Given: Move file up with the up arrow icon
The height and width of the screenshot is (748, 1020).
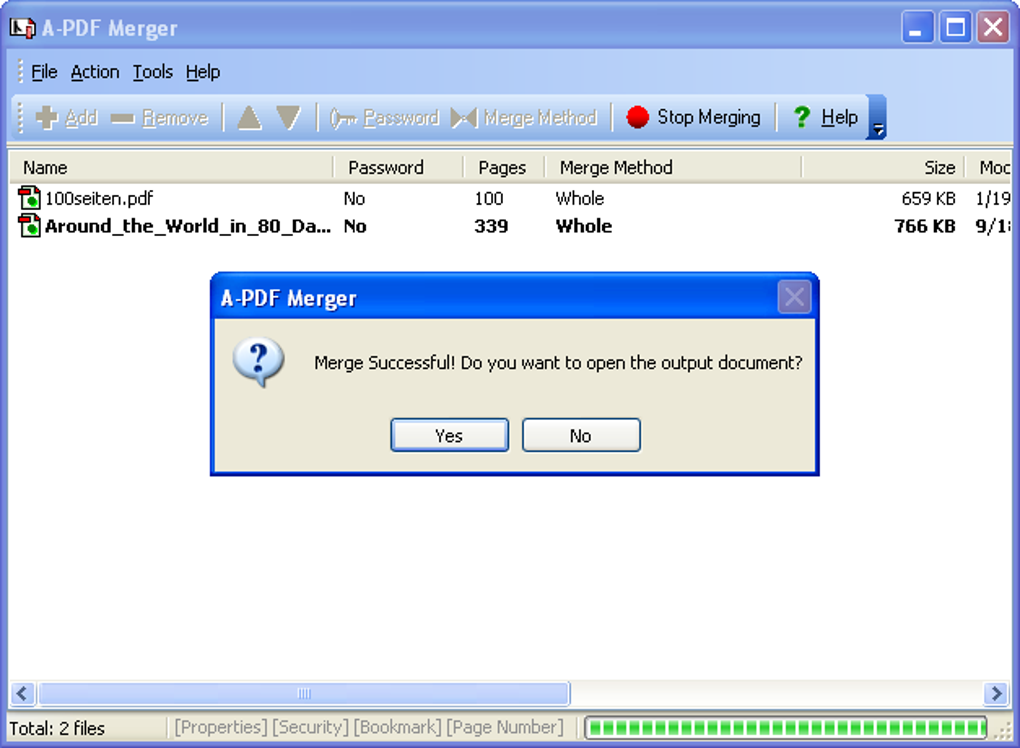Looking at the screenshot, I should (249, 118).
